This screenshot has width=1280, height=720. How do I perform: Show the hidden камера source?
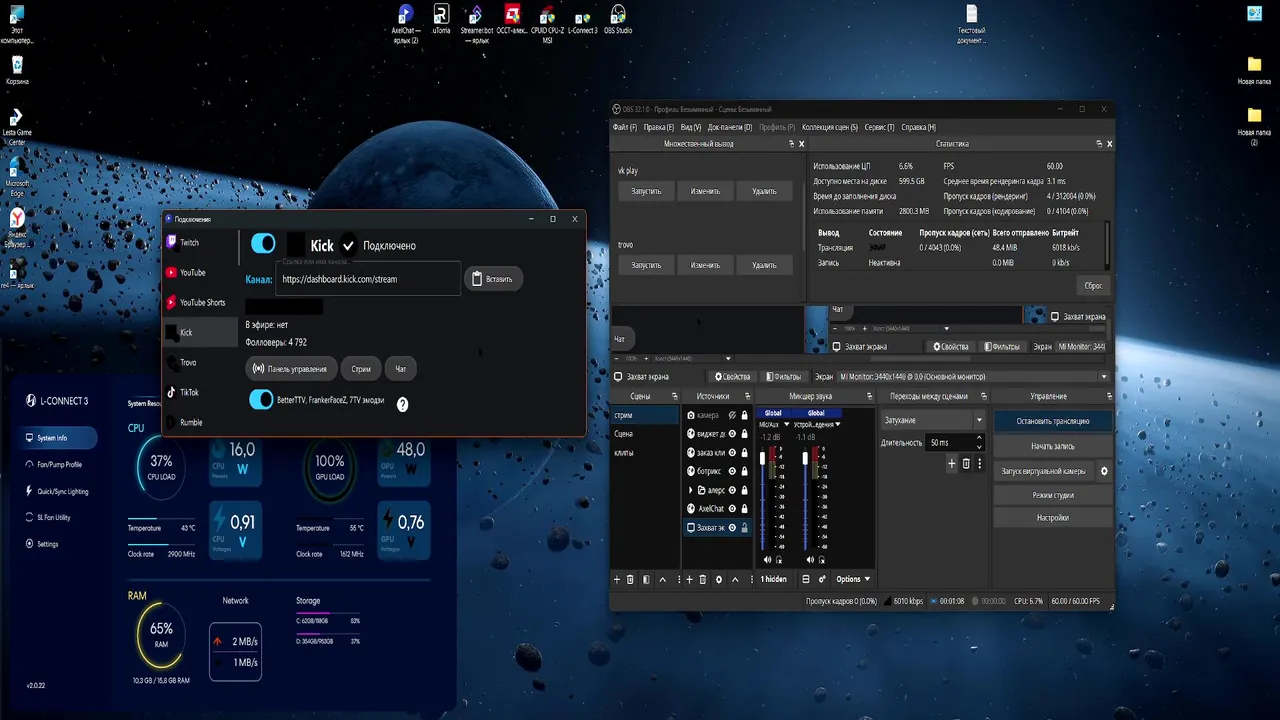point(732,415)
